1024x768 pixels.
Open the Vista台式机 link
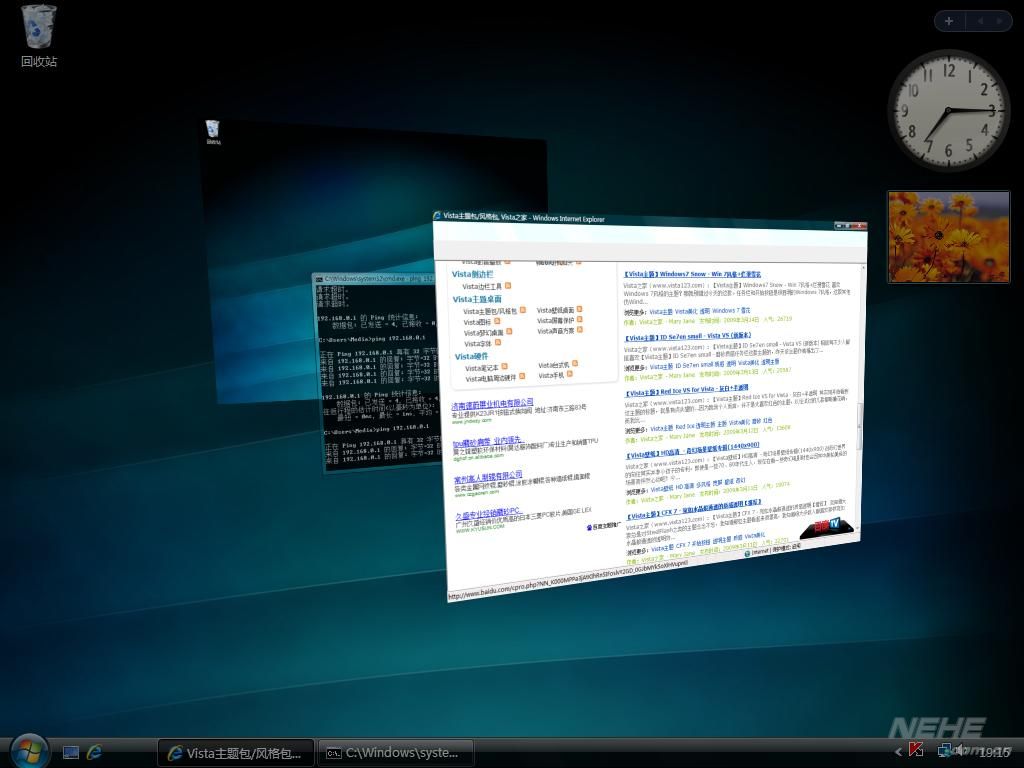[x=554, y=365]
